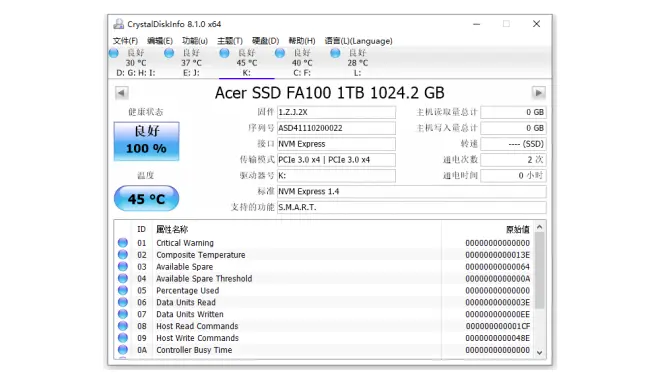This screenshot has width=660, height=378.
Task: Click the standard field NVM Express 1.4
Action: (x=412, y=192)
